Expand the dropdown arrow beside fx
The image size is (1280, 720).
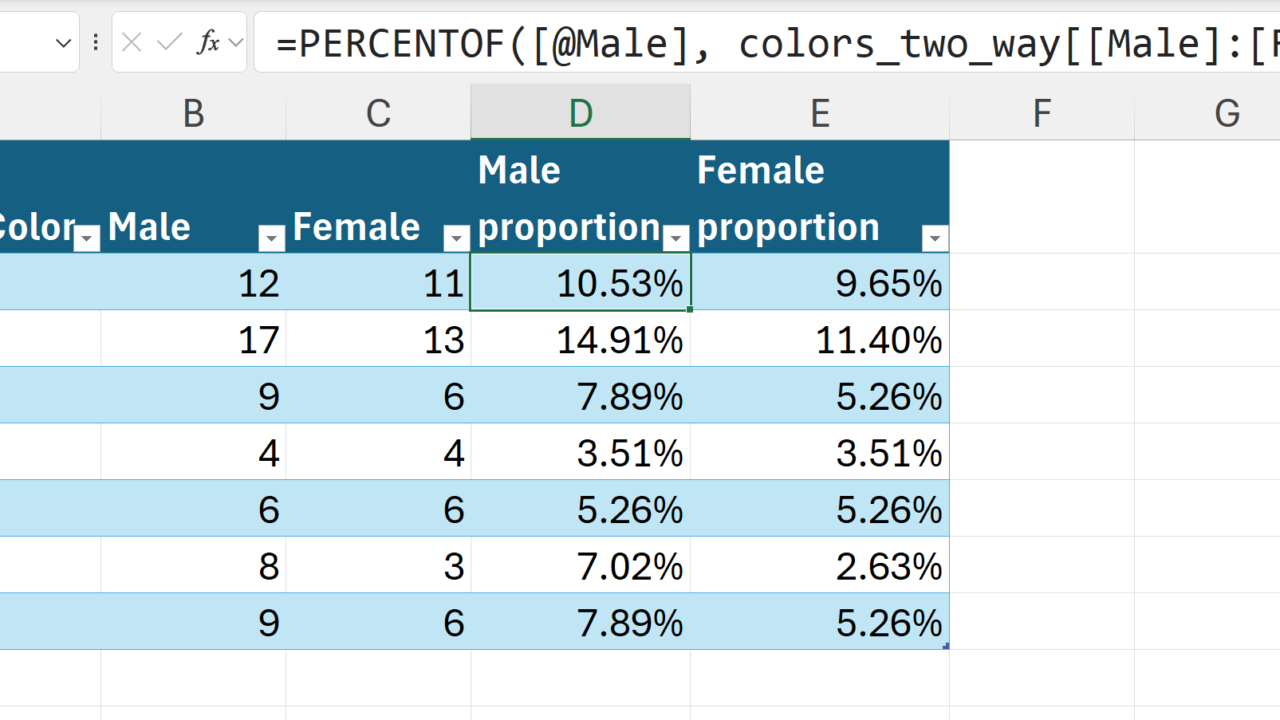coord(236,42)
